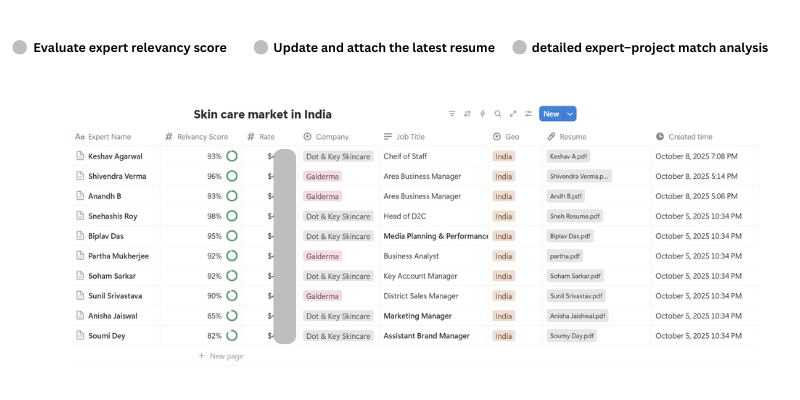Click the blue New button
This screenshot has height=400, width=800.
pos(551,114)
